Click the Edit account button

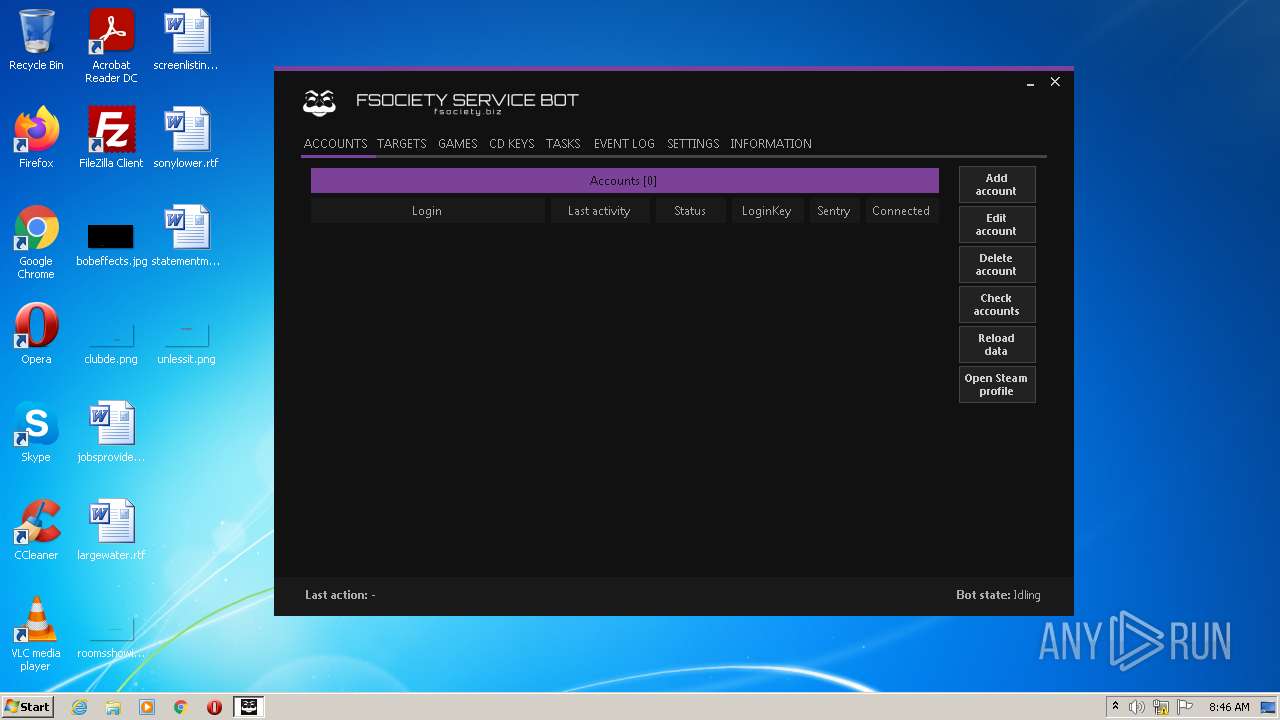click(997, 225)
